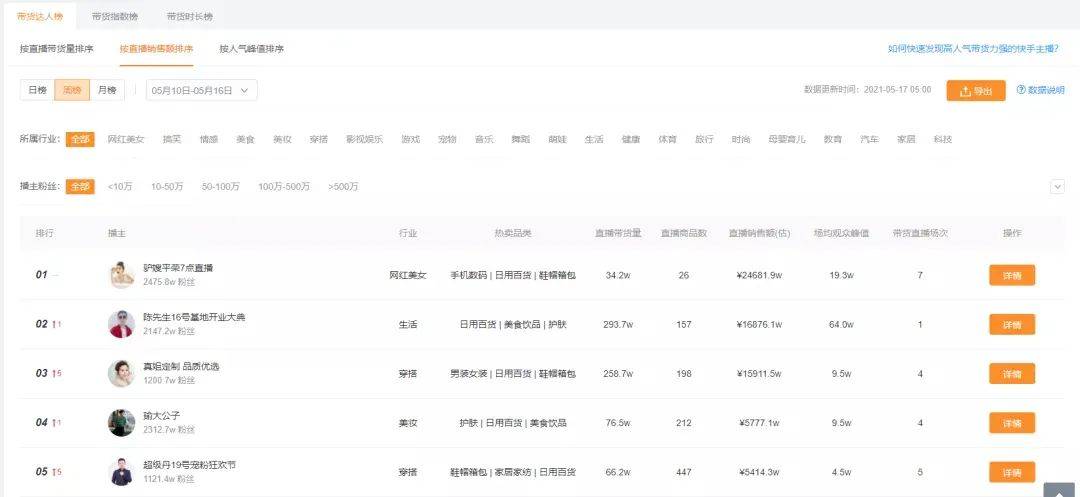Open avatar of 超级丹19号宠粉狂欢节
Screen dimensions: 1080x497
(x=121, y=472)
